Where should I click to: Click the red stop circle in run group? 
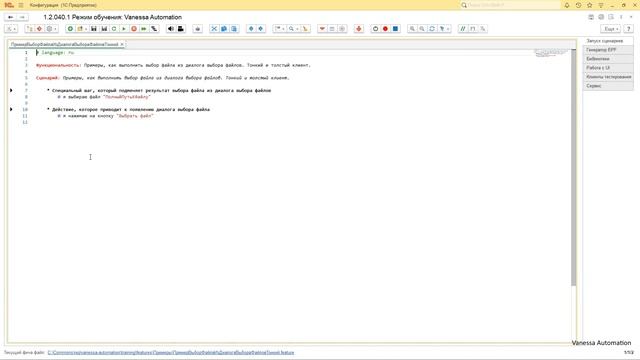pos(134,29)
